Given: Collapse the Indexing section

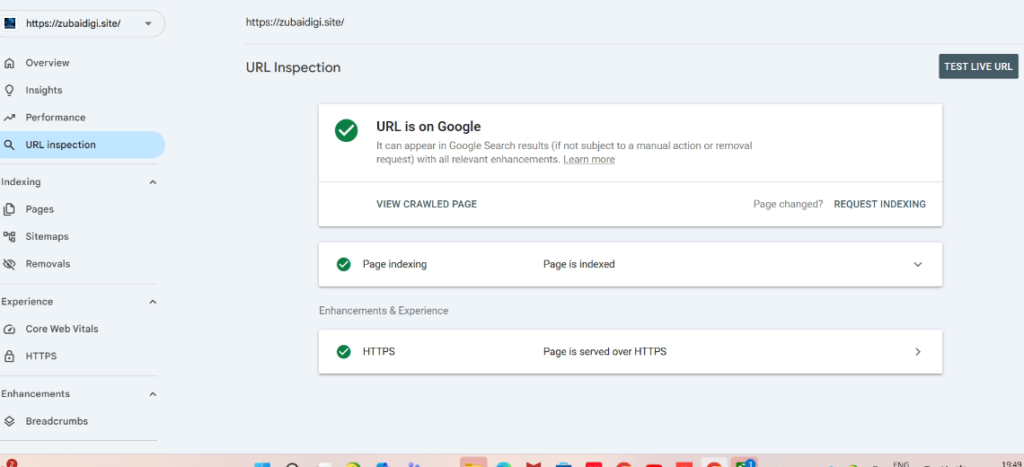Looking at the screenshot, I should [153, 182].
